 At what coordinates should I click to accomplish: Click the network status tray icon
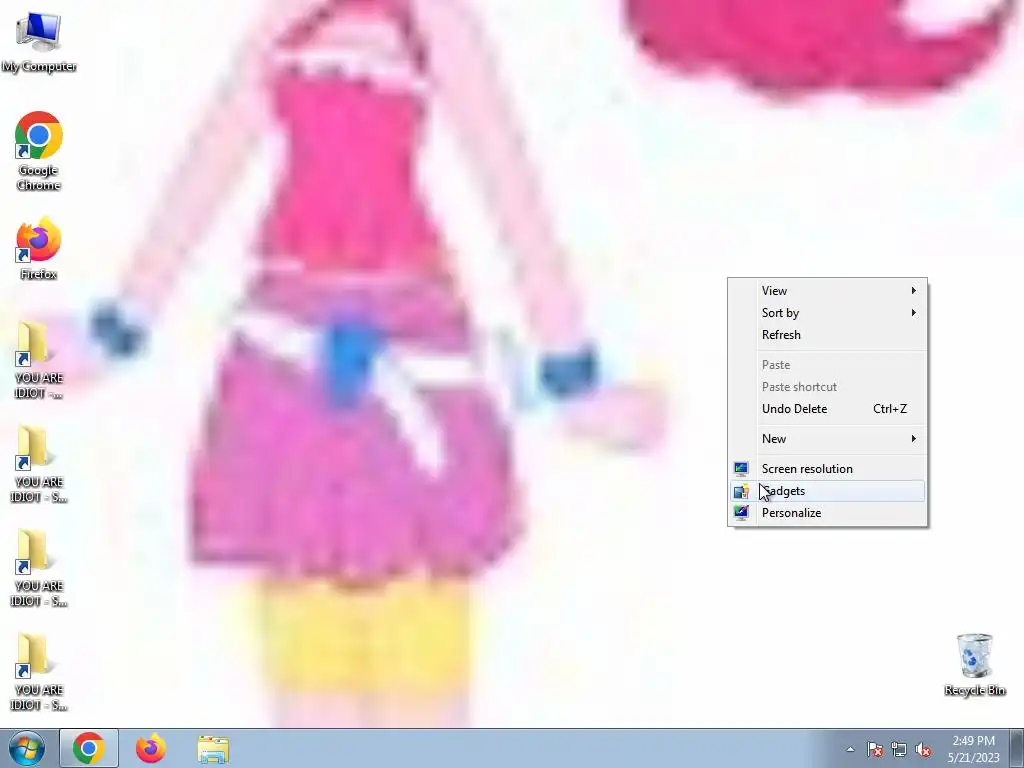pyautogui.click(x=899, y=750)
